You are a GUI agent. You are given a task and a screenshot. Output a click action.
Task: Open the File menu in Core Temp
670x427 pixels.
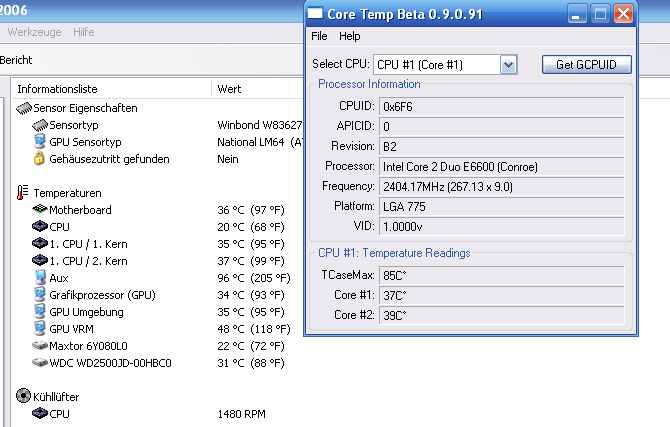point(319,36)
